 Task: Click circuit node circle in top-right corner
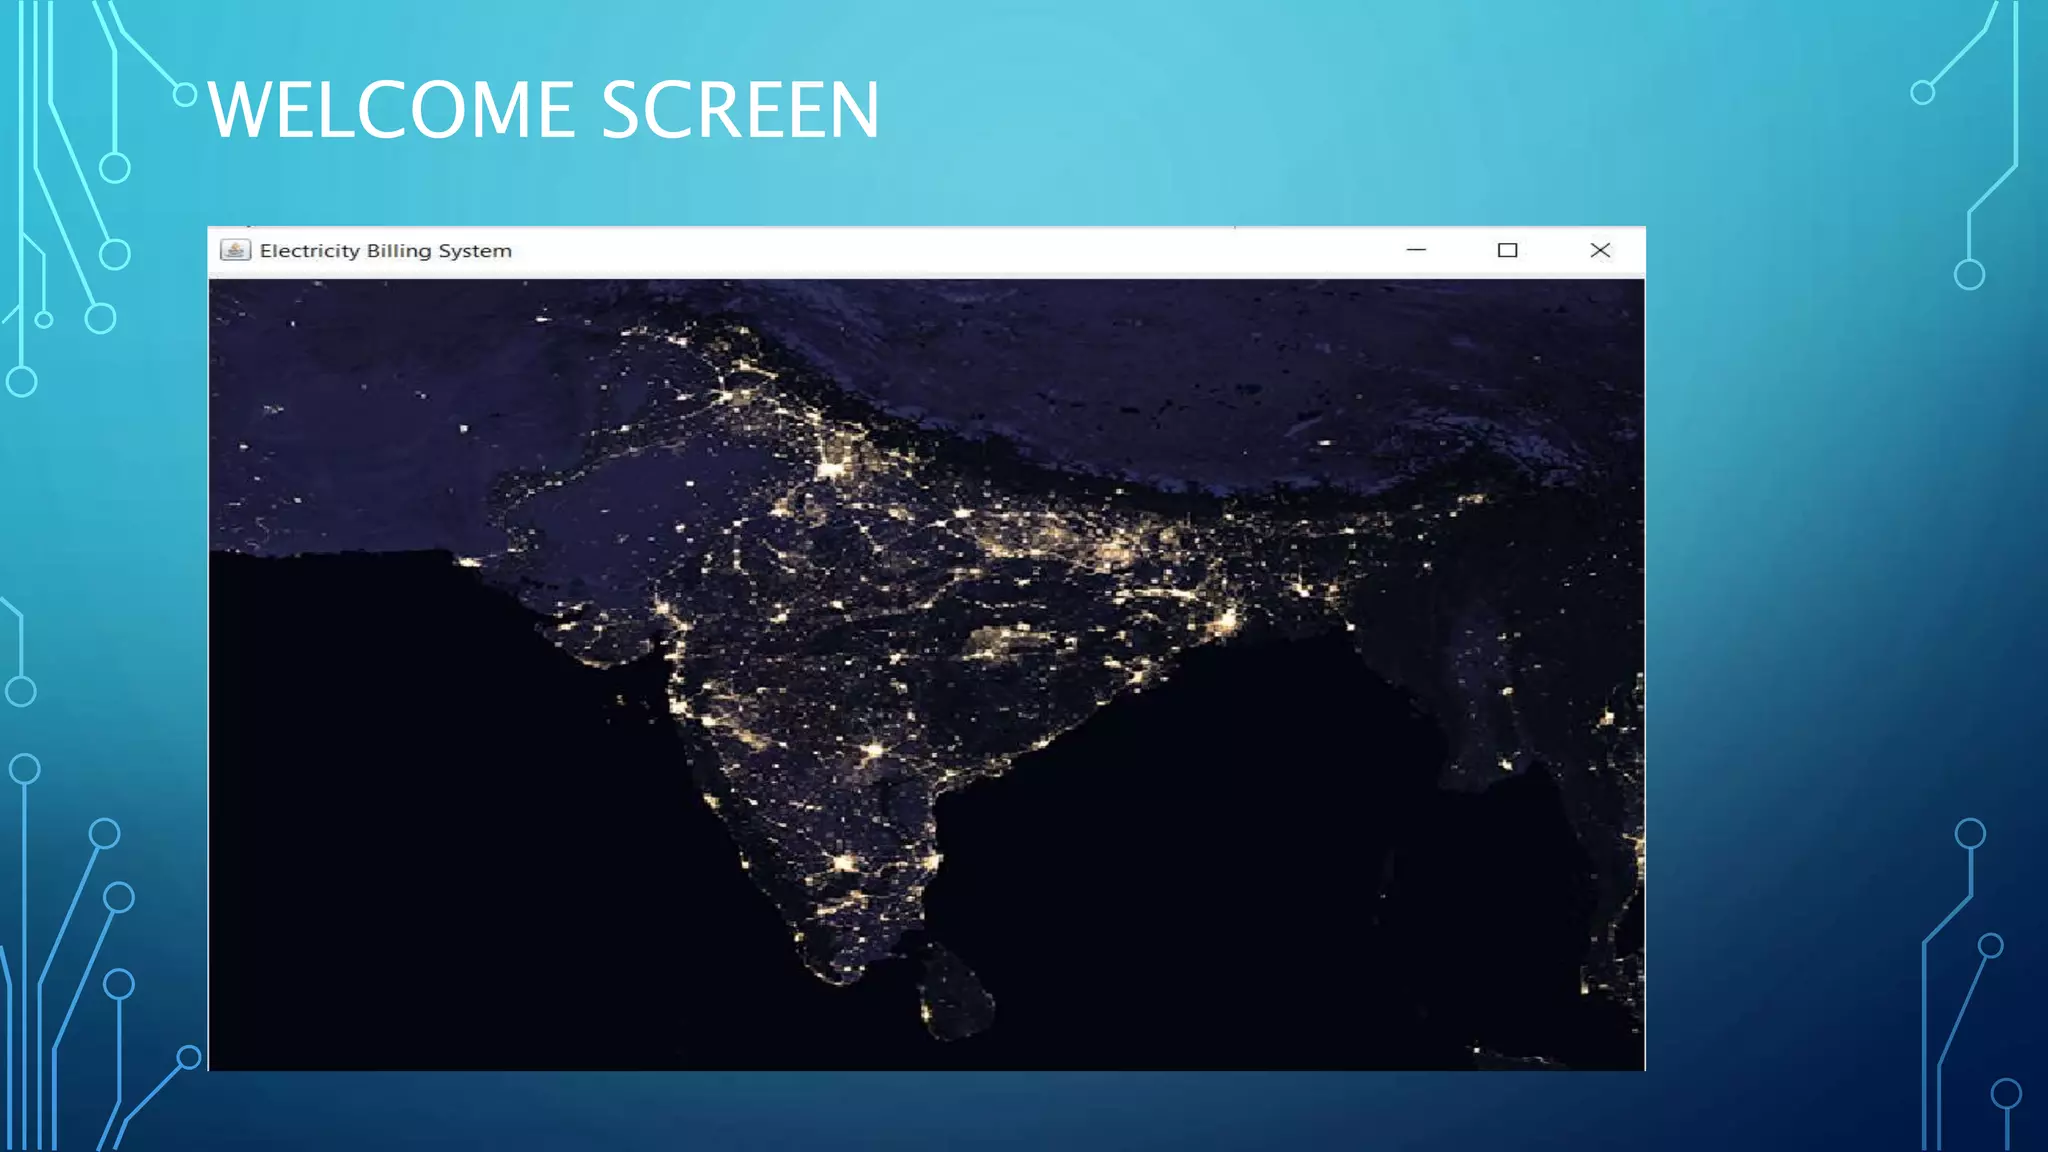(1922, 93)
